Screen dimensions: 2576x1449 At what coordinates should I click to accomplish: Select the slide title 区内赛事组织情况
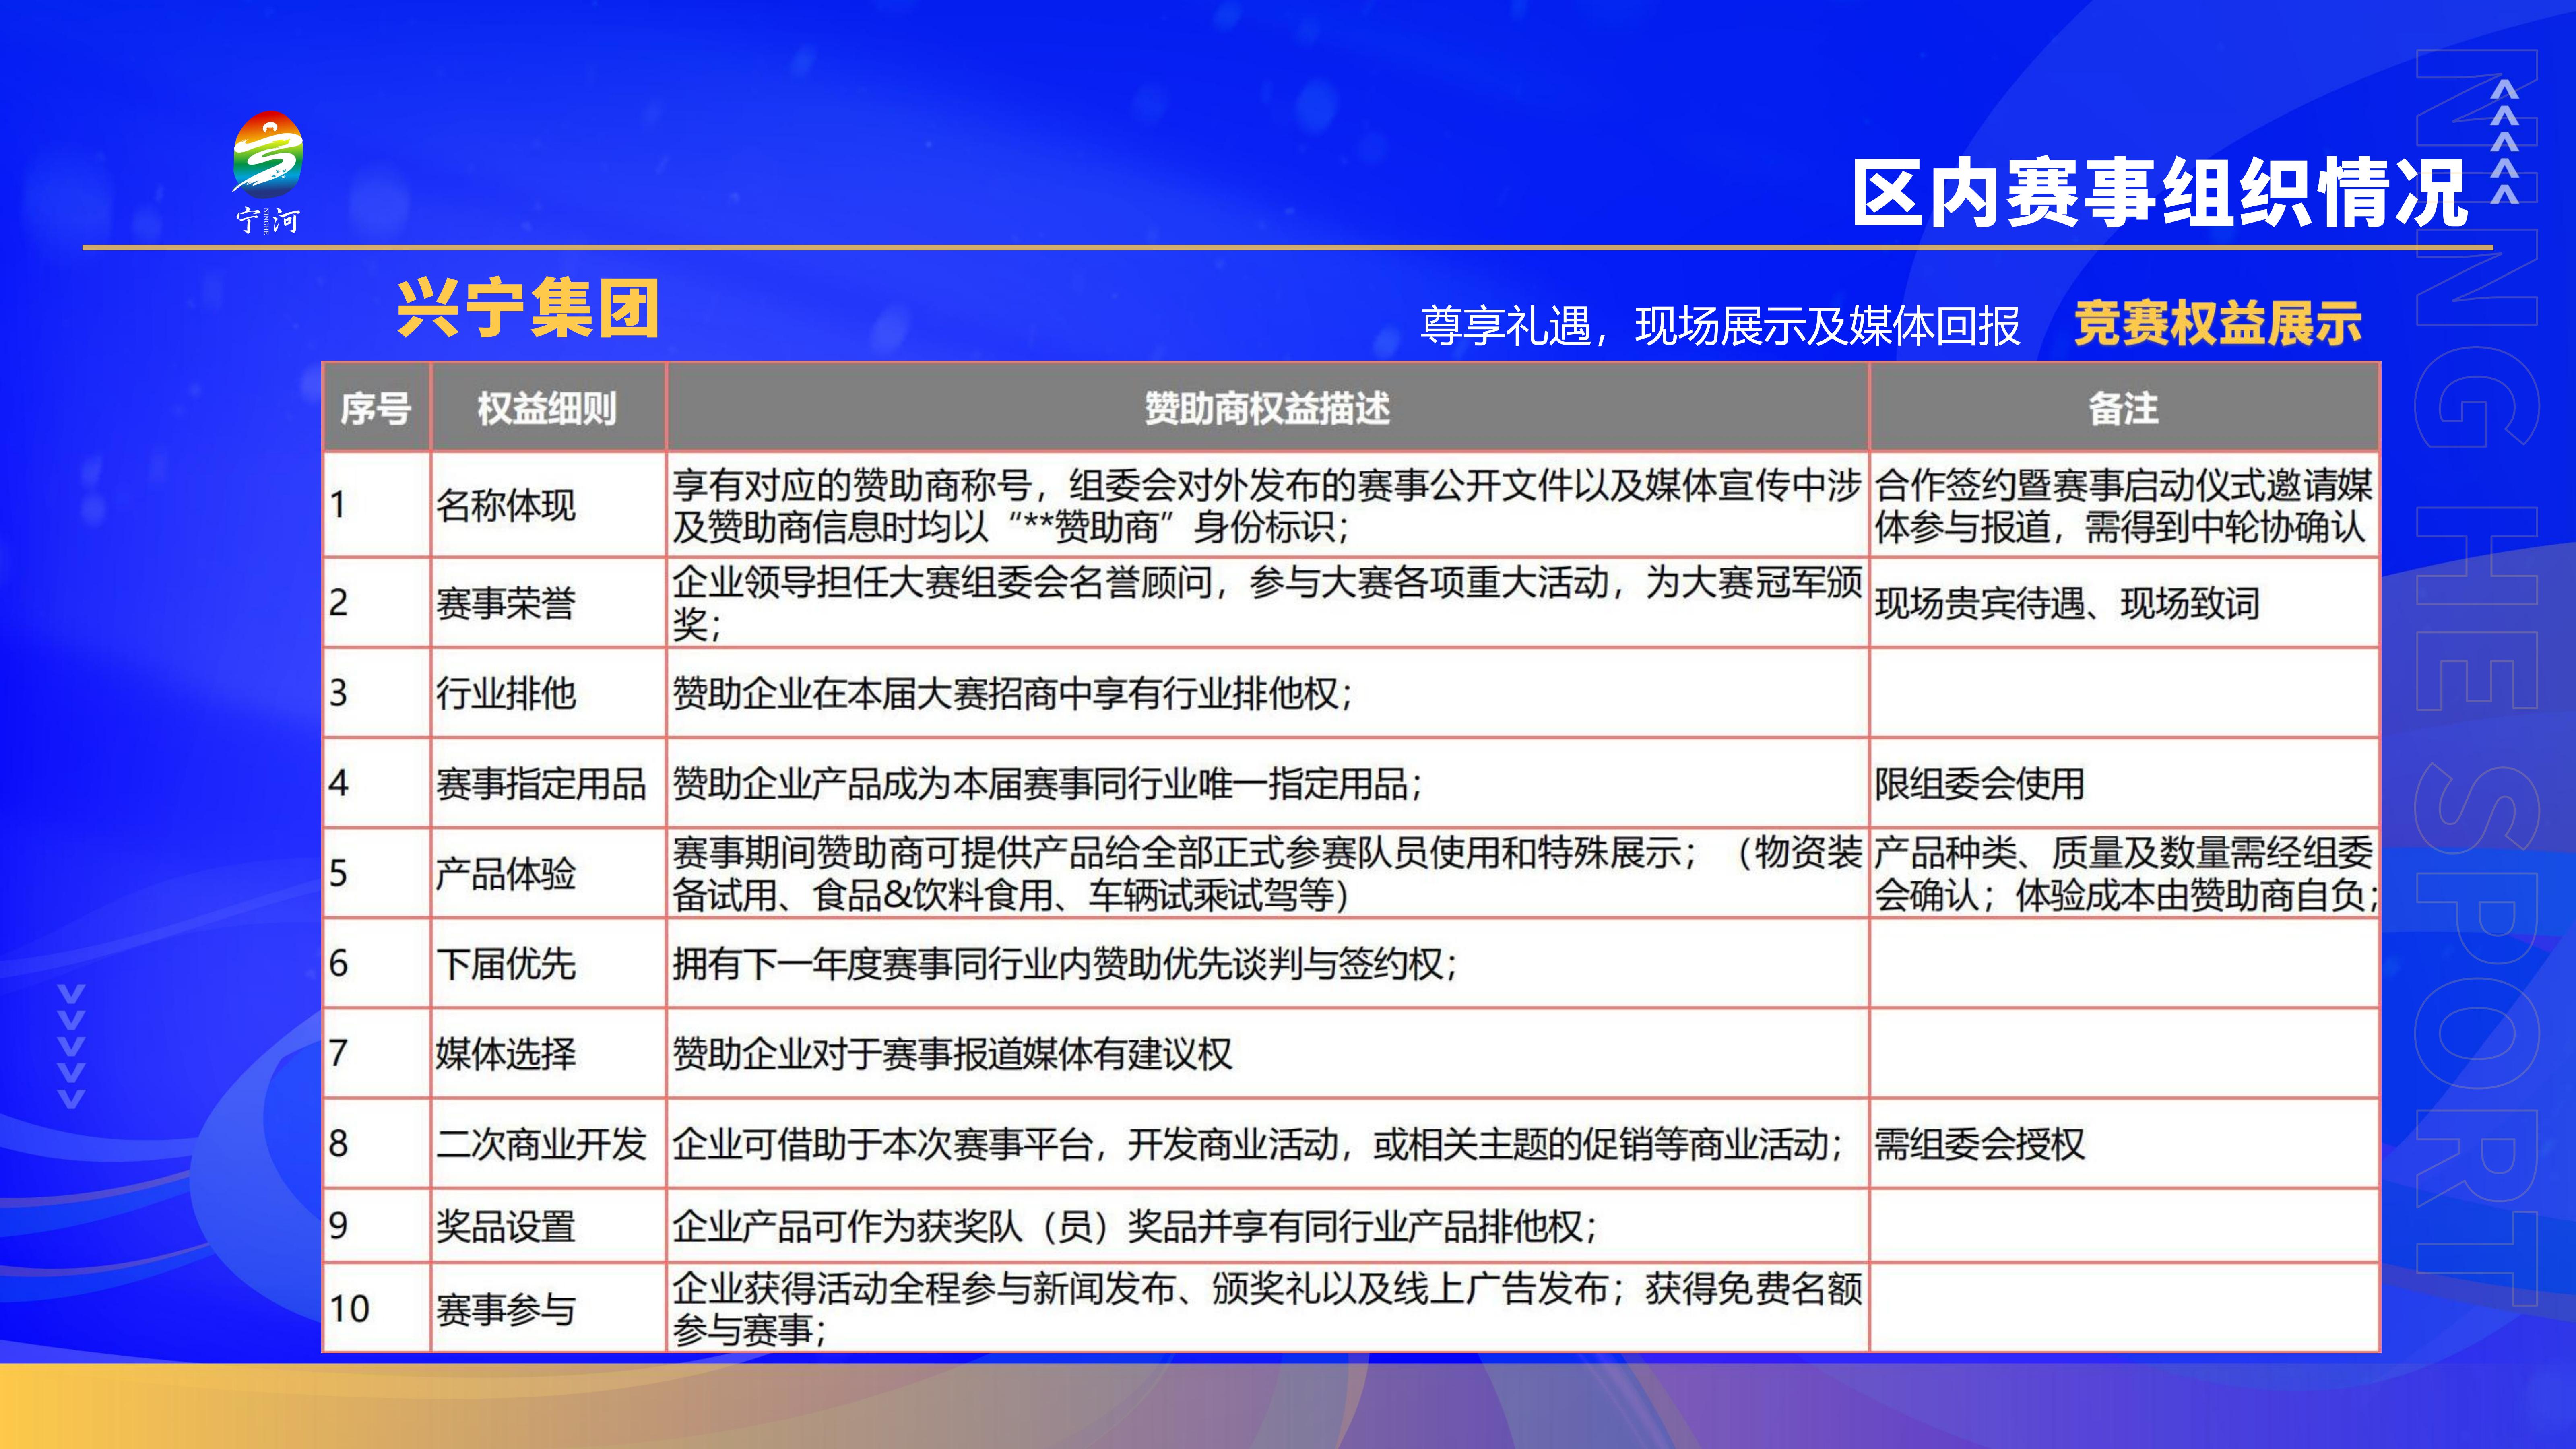pyautogui.click(x=2160, y=193)
